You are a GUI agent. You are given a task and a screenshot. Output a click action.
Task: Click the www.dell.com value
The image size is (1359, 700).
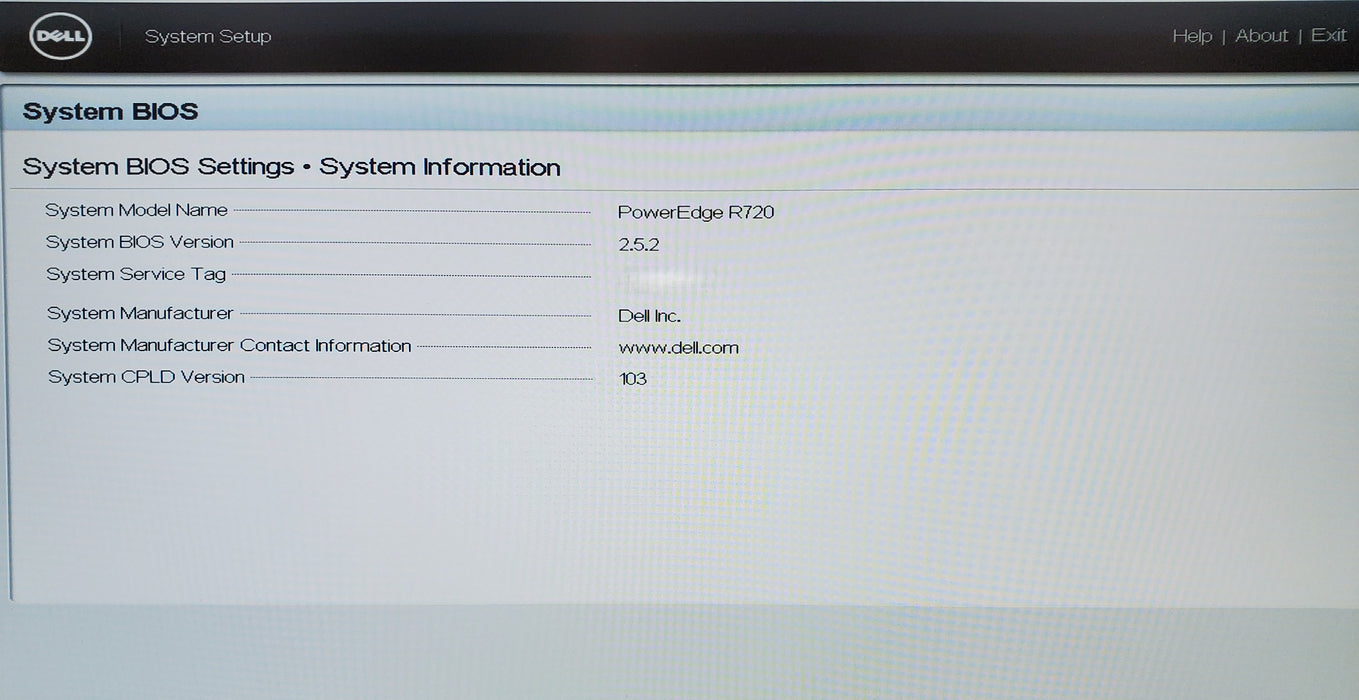[x=679, y=348]
